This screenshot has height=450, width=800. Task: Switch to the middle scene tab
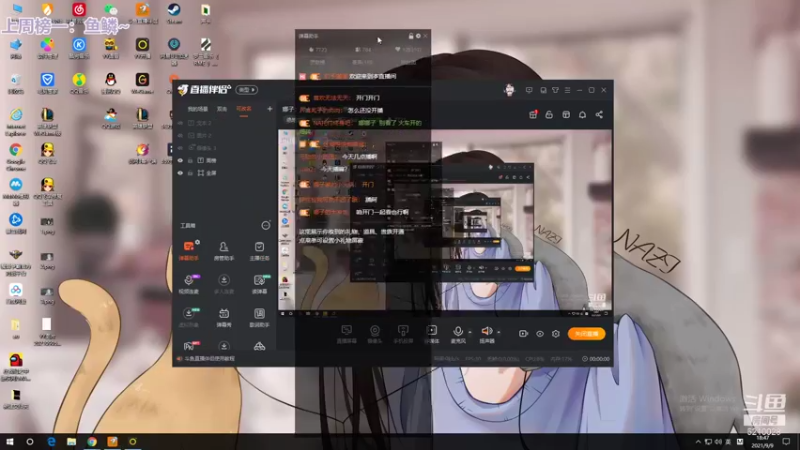pyautogui.click(x=222, y=109)
